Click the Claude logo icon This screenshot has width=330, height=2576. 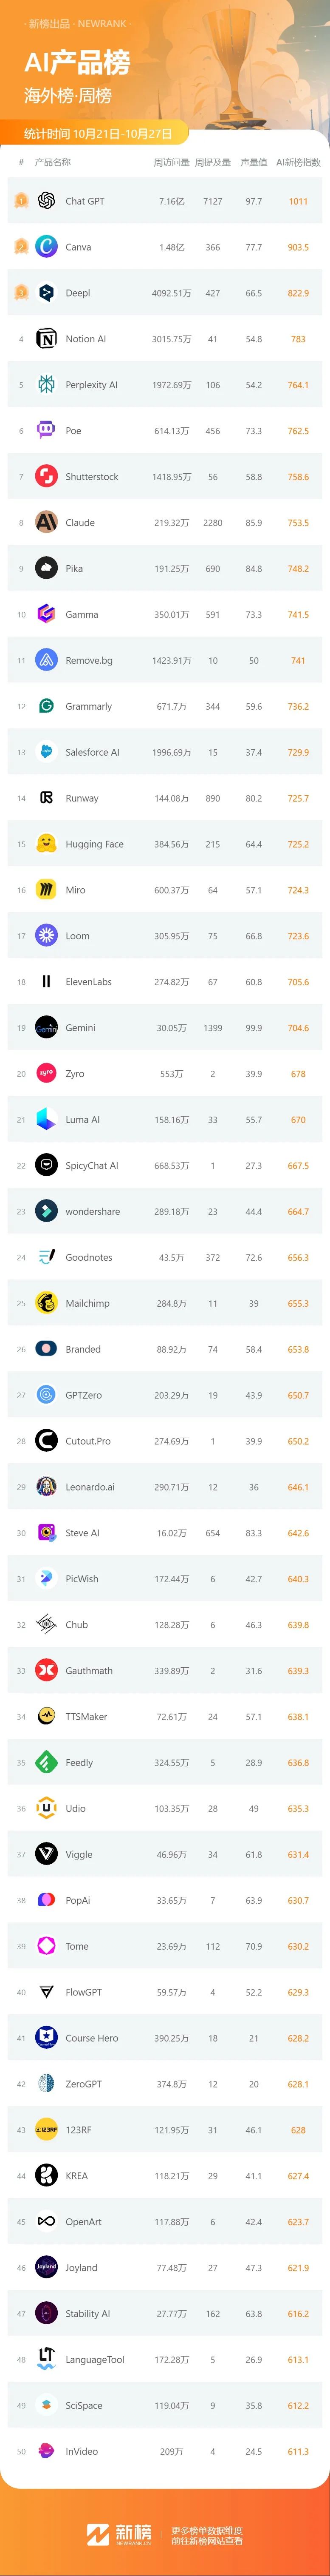tap(46, 522)
